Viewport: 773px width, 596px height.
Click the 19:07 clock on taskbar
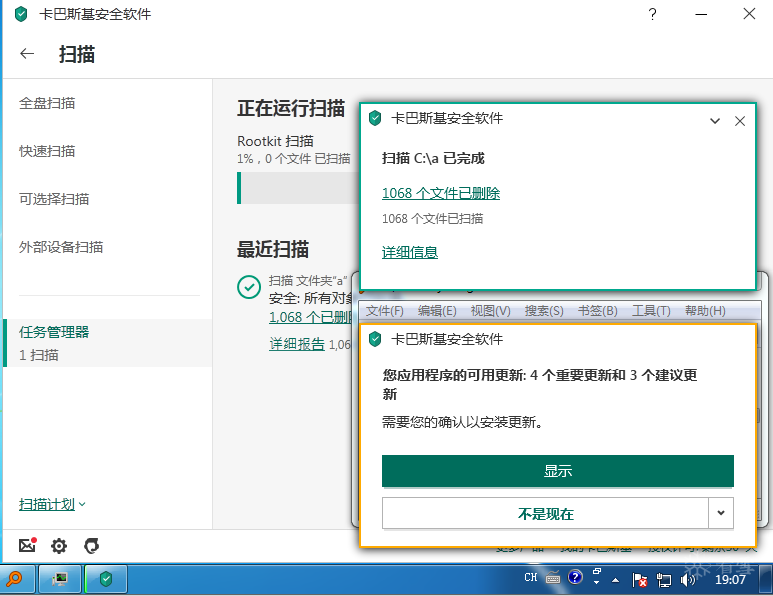pyautogui.click(x=730, y=580)
